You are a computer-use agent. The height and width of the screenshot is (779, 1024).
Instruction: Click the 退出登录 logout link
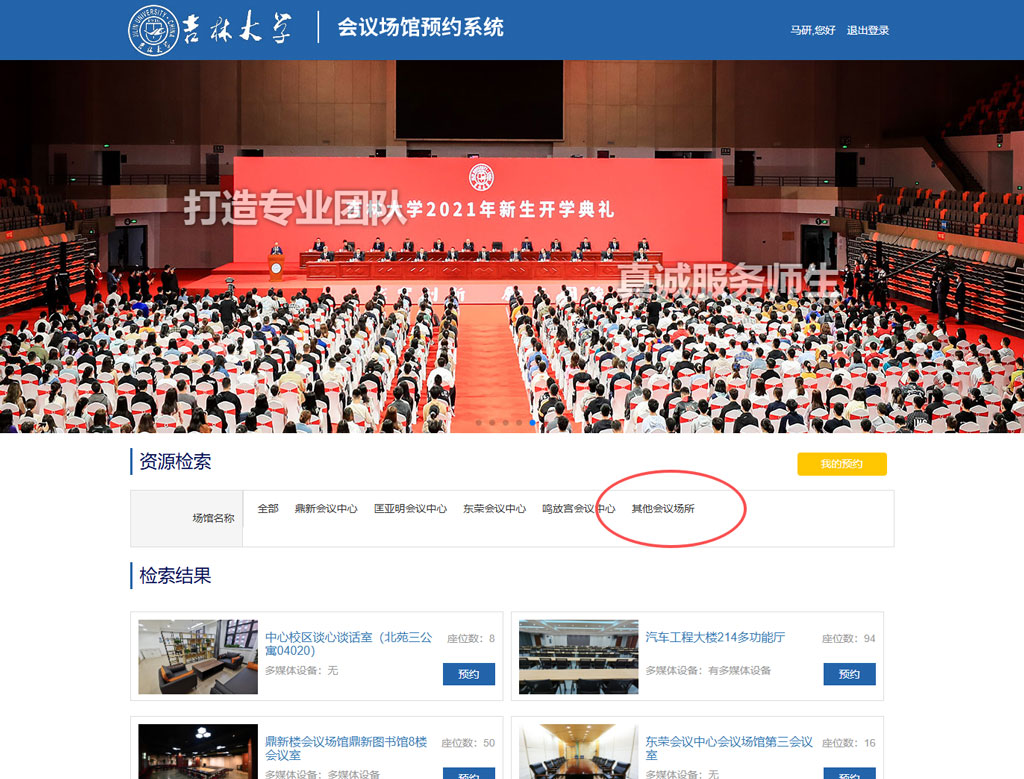click(868, 30)
